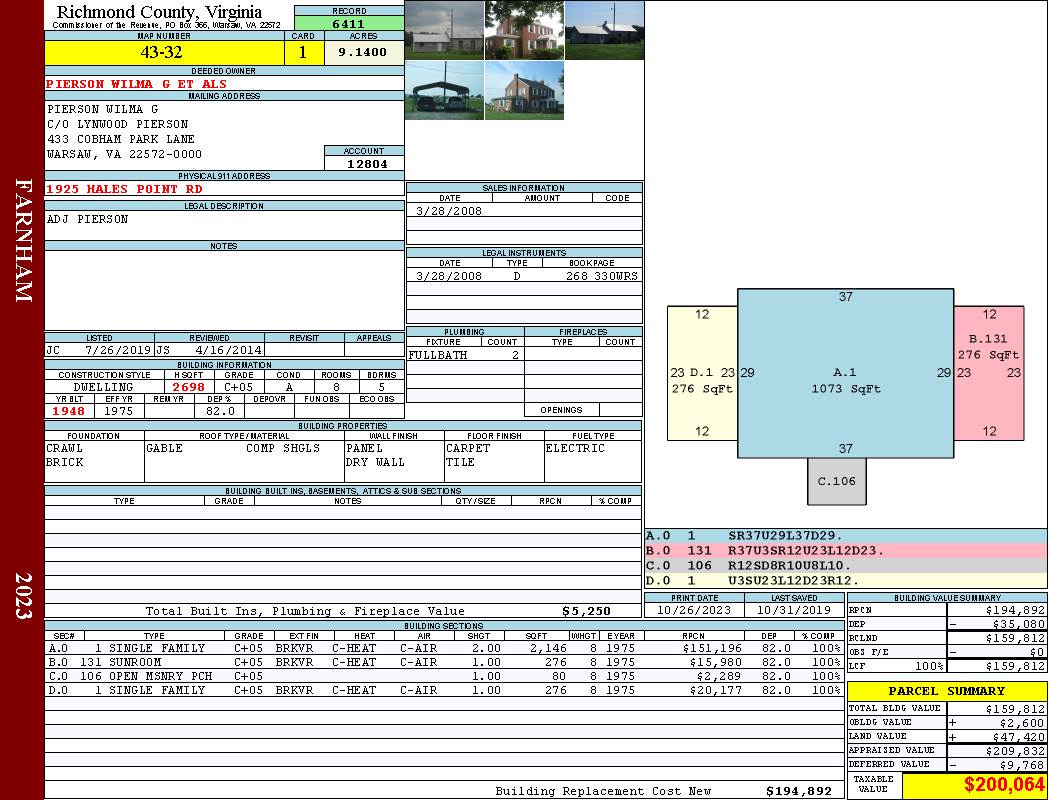Click the heated square feet value 2698
1050x800 pixels.
(x=188, y=387)
